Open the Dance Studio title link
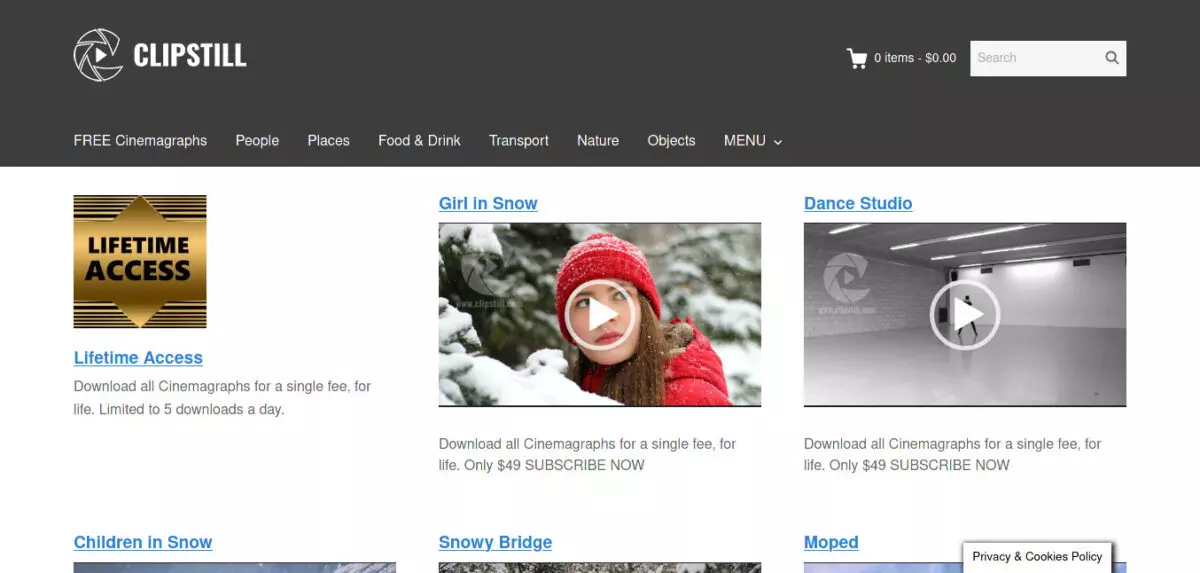The image size is (1200, 573). [x=858, y=203]
